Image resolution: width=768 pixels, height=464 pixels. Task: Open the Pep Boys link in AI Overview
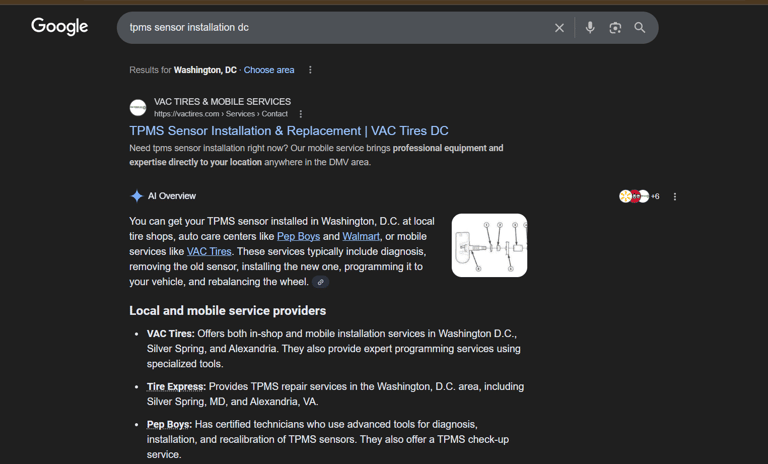[x=298, y=236]
